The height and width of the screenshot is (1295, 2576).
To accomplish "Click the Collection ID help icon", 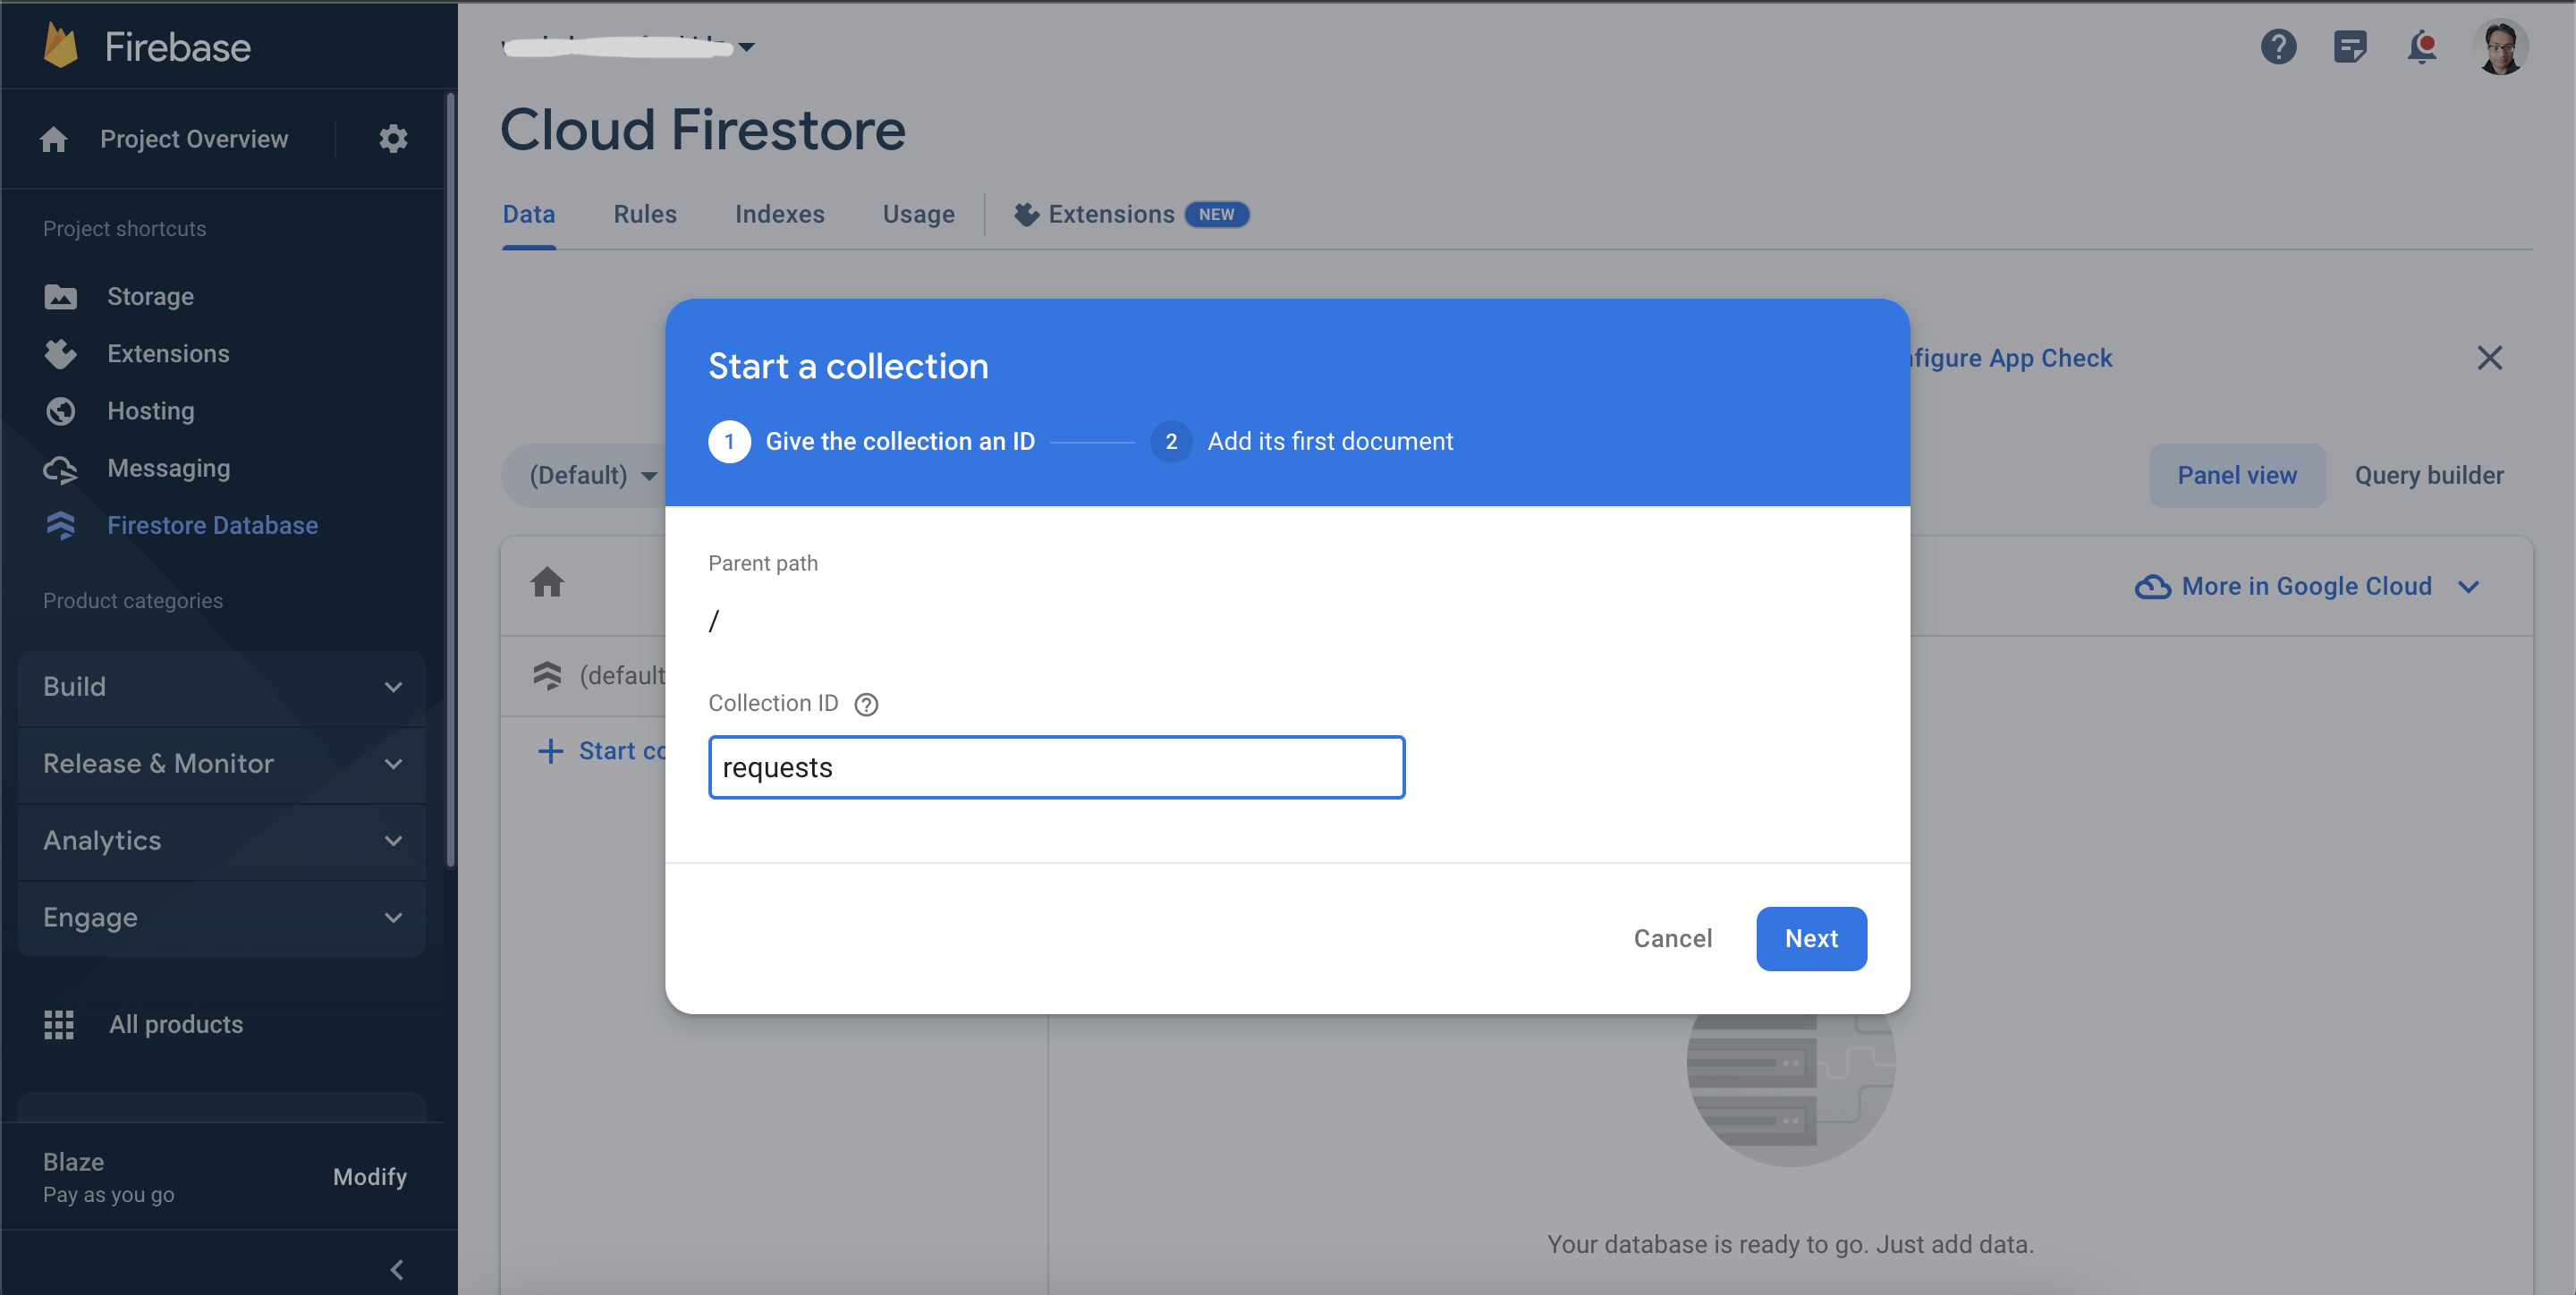I will [x=866, y=704].
